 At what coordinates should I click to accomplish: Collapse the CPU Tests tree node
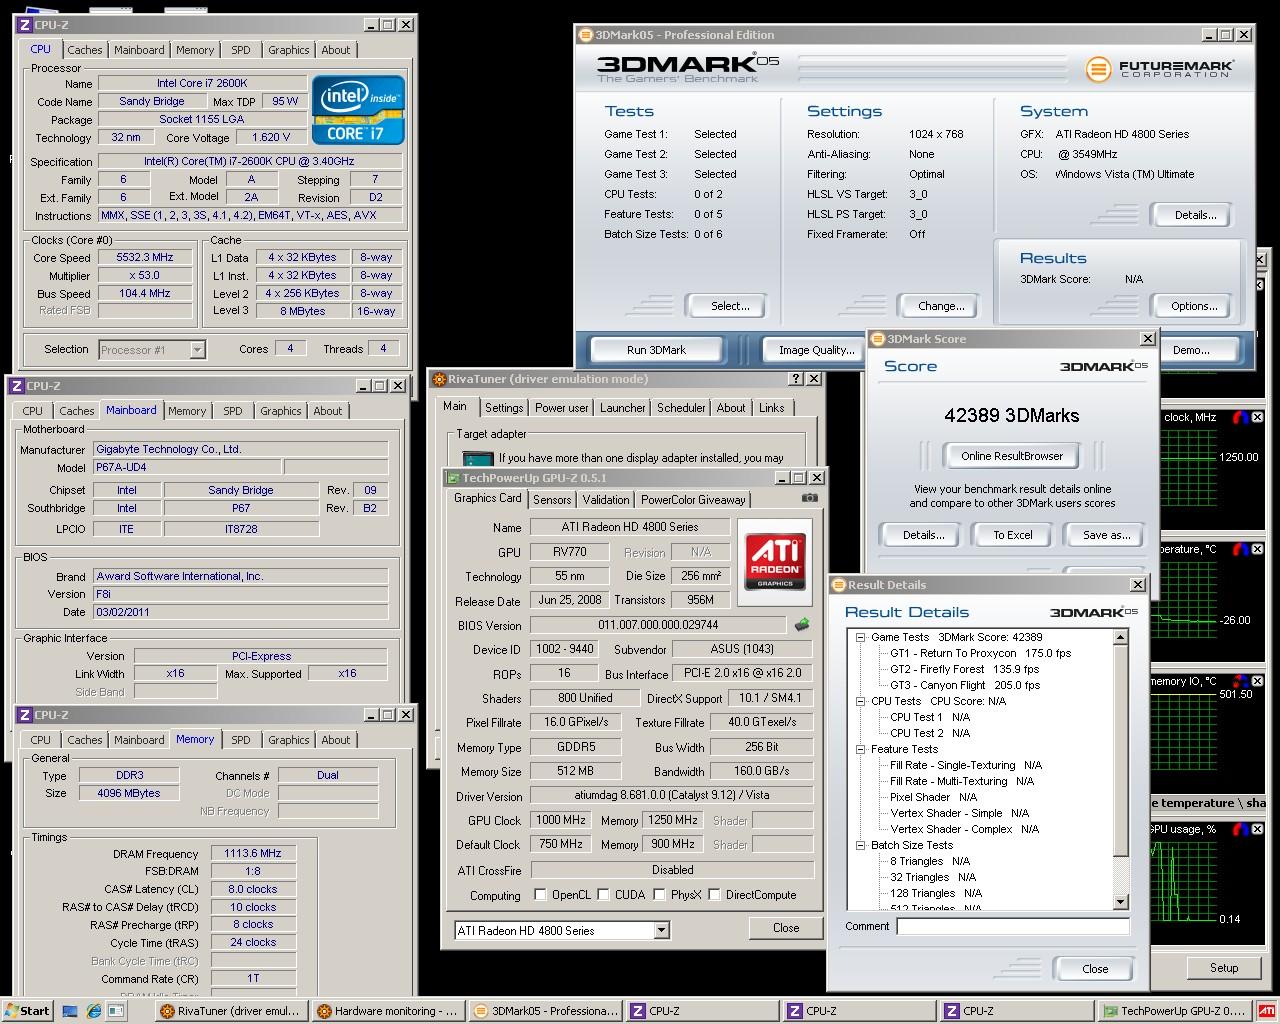[x=860, y=701]
